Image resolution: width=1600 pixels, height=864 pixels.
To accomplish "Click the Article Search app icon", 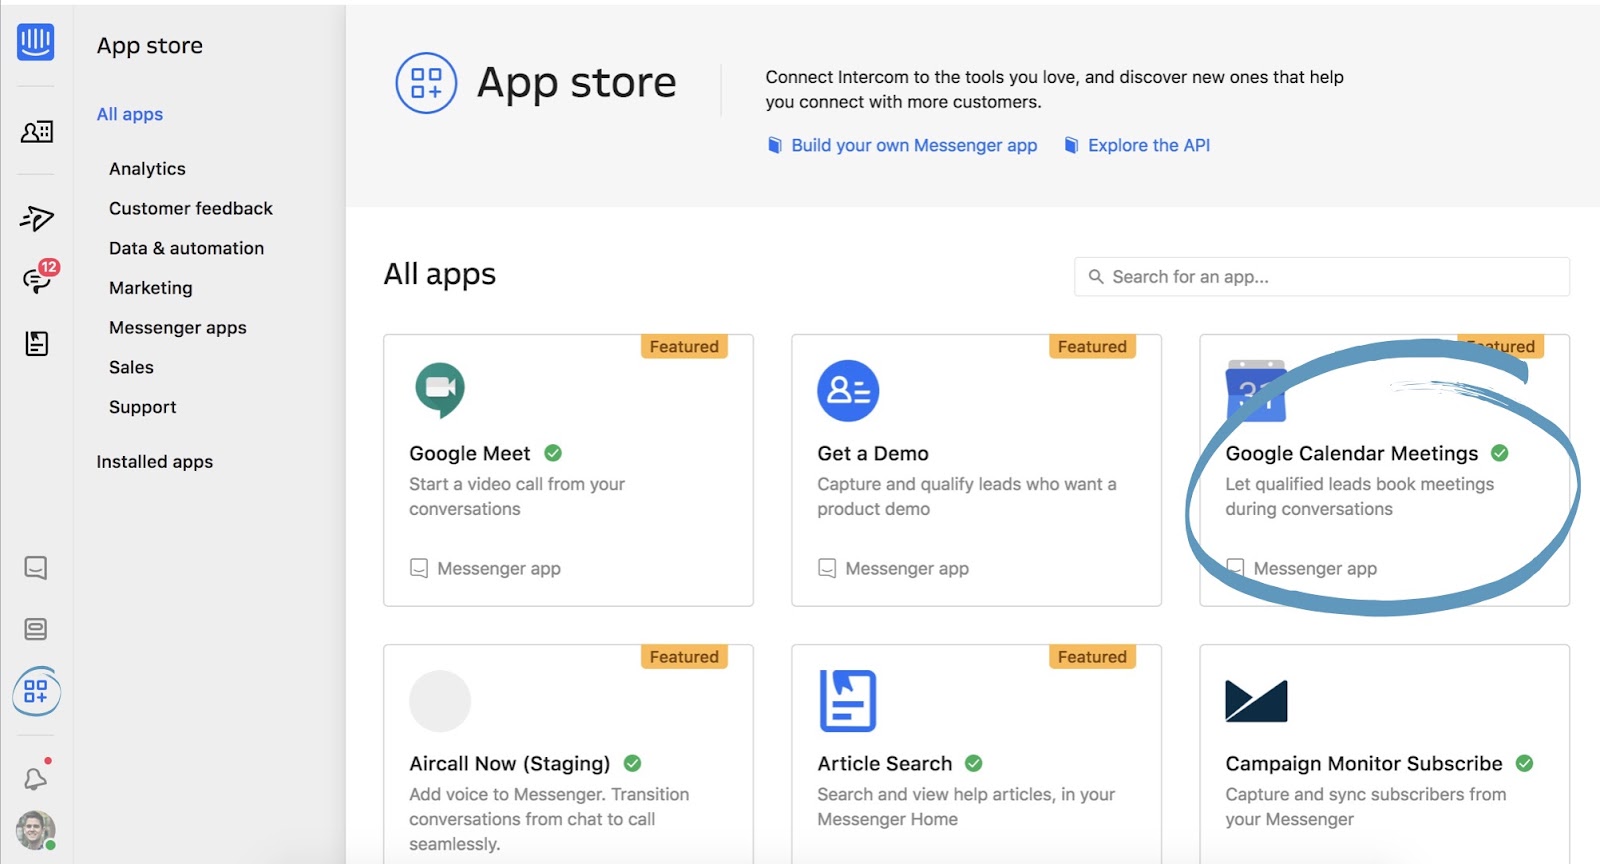I will pos(848,701).
